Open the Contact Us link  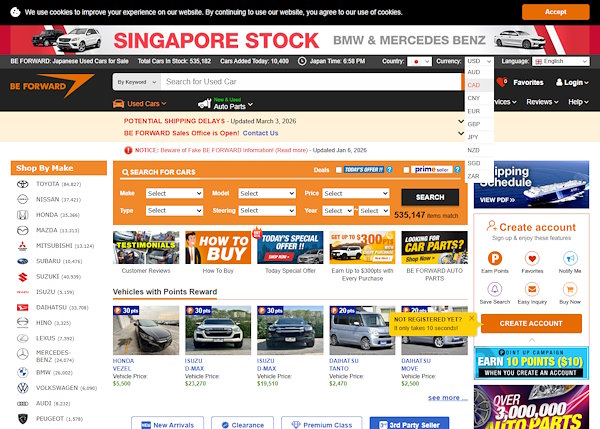pos(260,133)
